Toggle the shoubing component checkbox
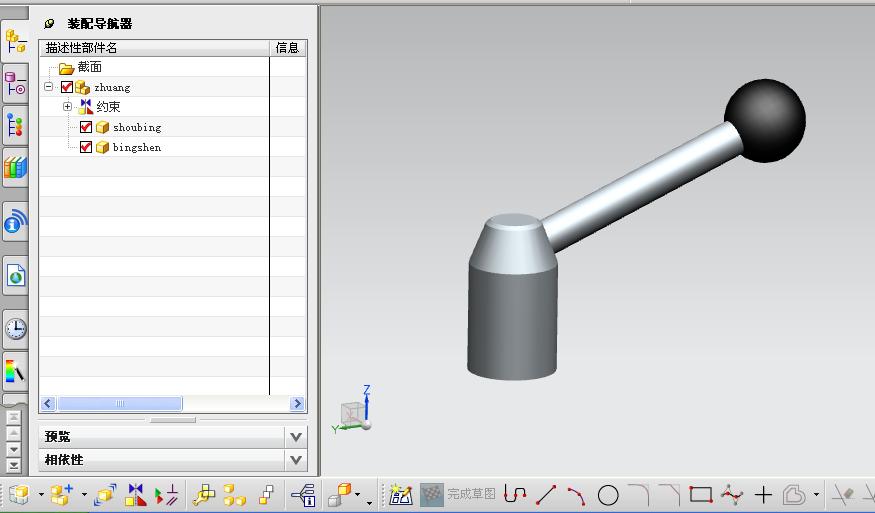875x513 pixels. [86, 127]
